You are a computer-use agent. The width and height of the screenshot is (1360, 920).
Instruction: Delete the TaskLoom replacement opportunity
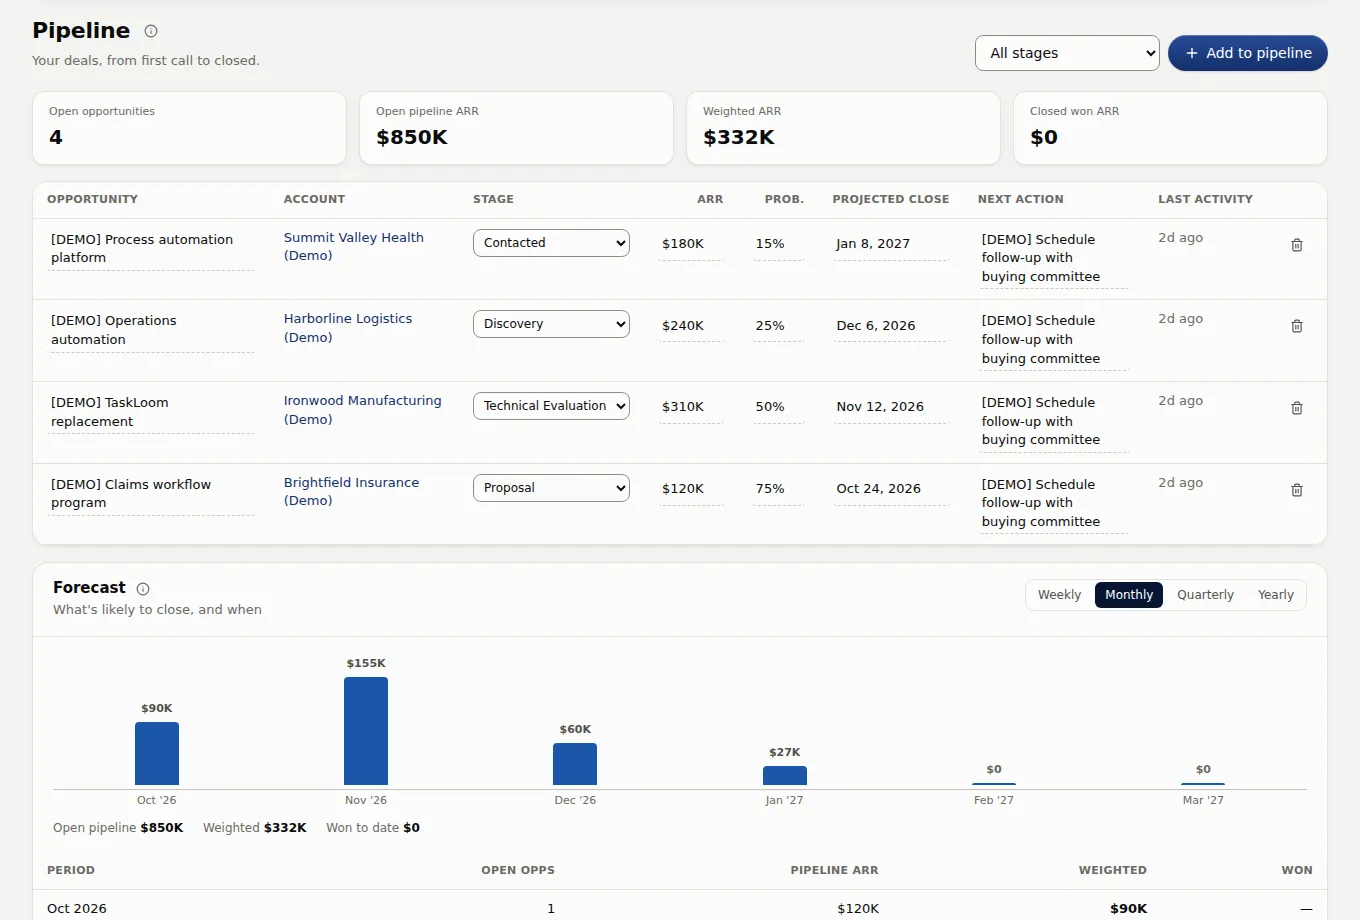pyautogui.click(x=1297, y=408)
